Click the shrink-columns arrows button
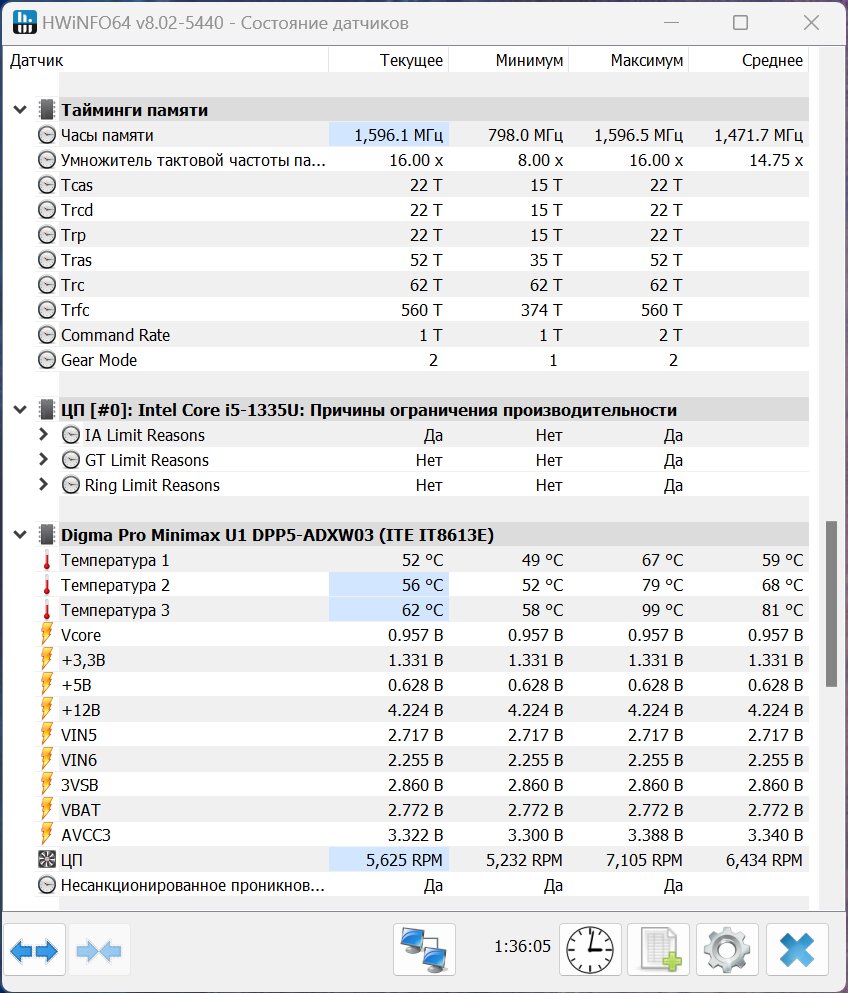Screen dimensions: 848x993 [x=99, y=950]
